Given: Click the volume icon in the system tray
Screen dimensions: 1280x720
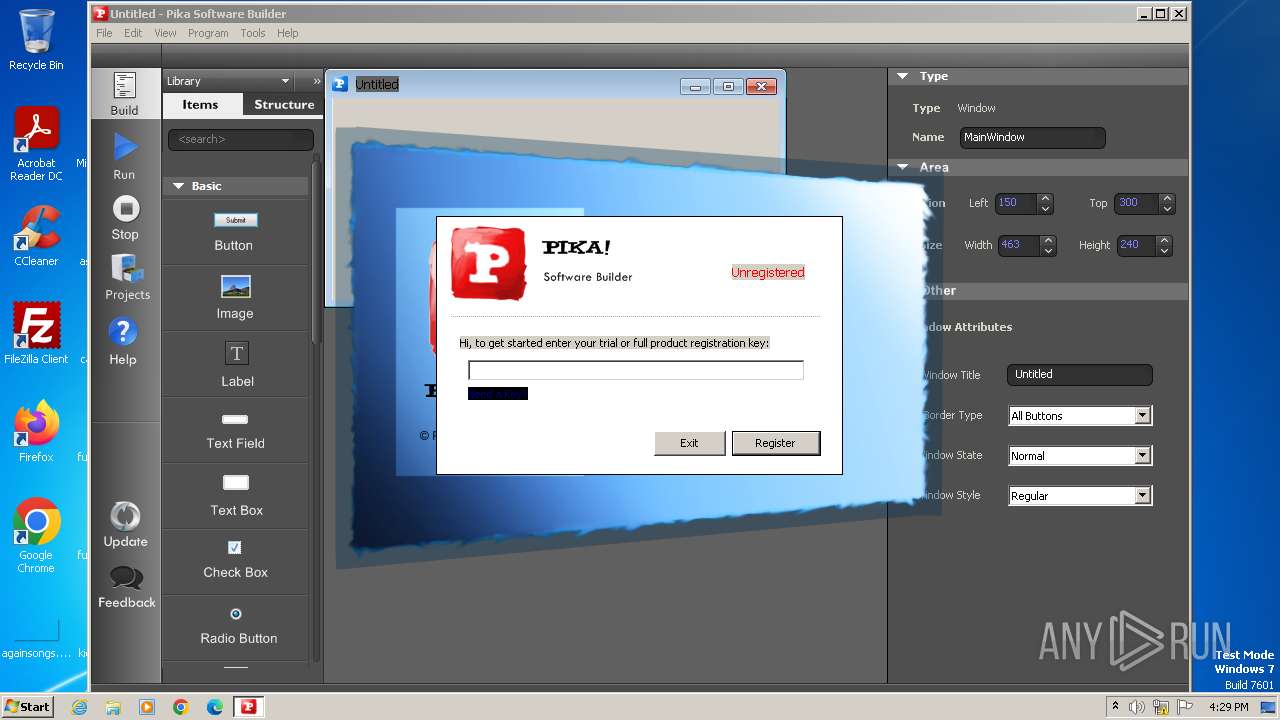Looking at the screenshot, I should pos(1137,707).
